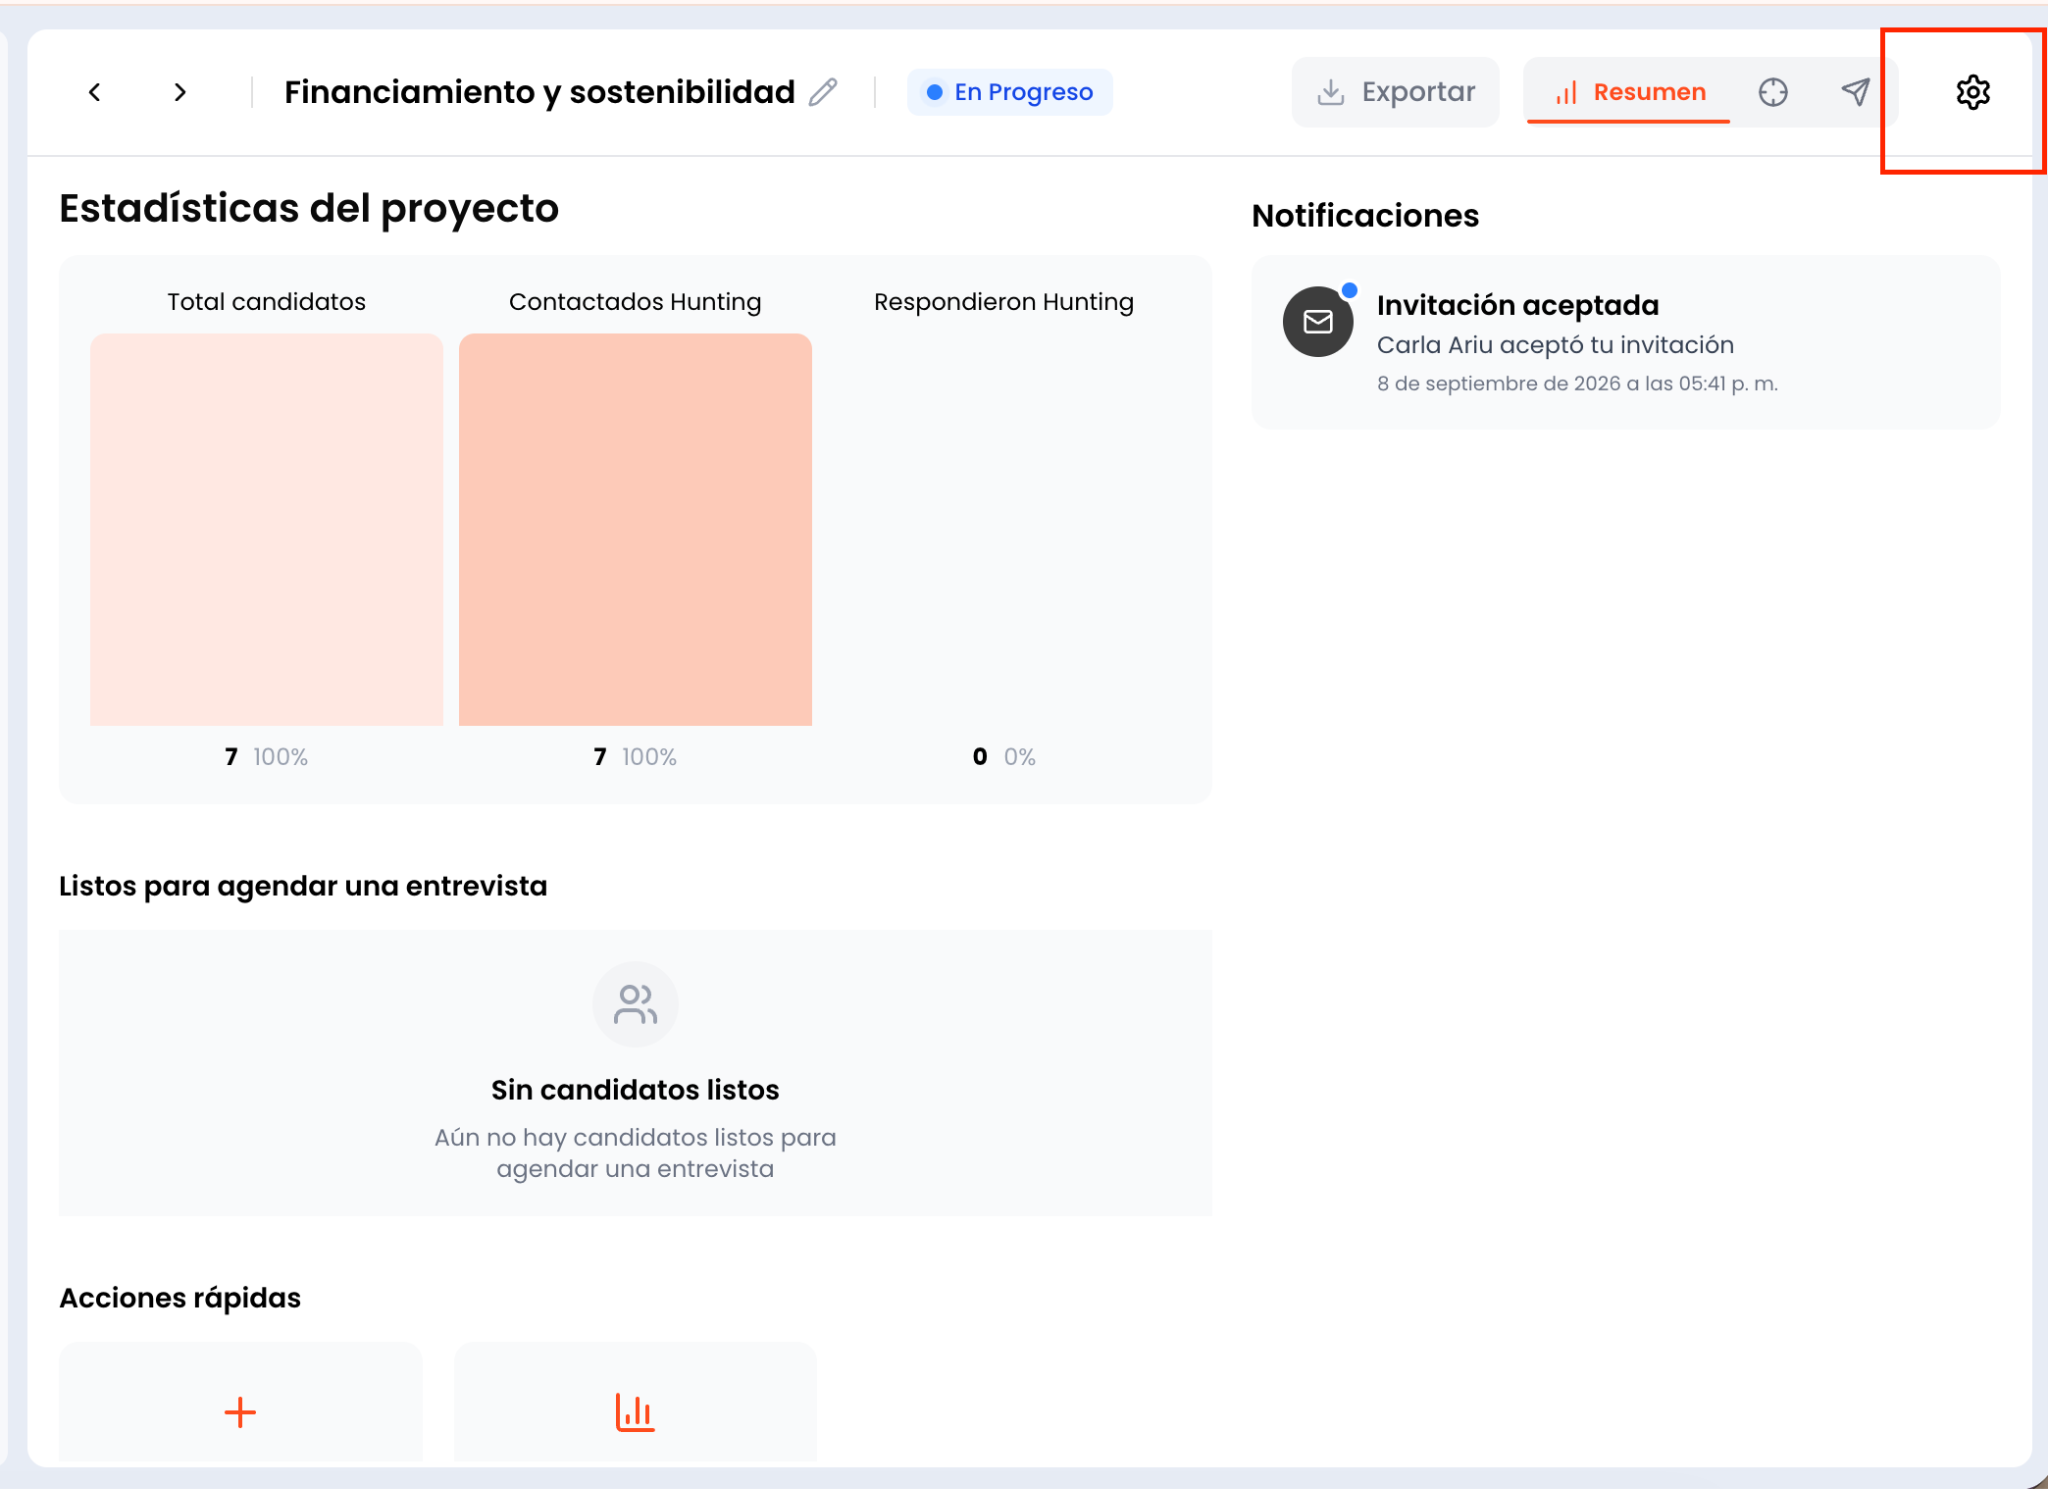The image size is (2048, 1489).
Task: Switch to the Resumen tab
Action: pyautogui.click(x=1629, y=92)
